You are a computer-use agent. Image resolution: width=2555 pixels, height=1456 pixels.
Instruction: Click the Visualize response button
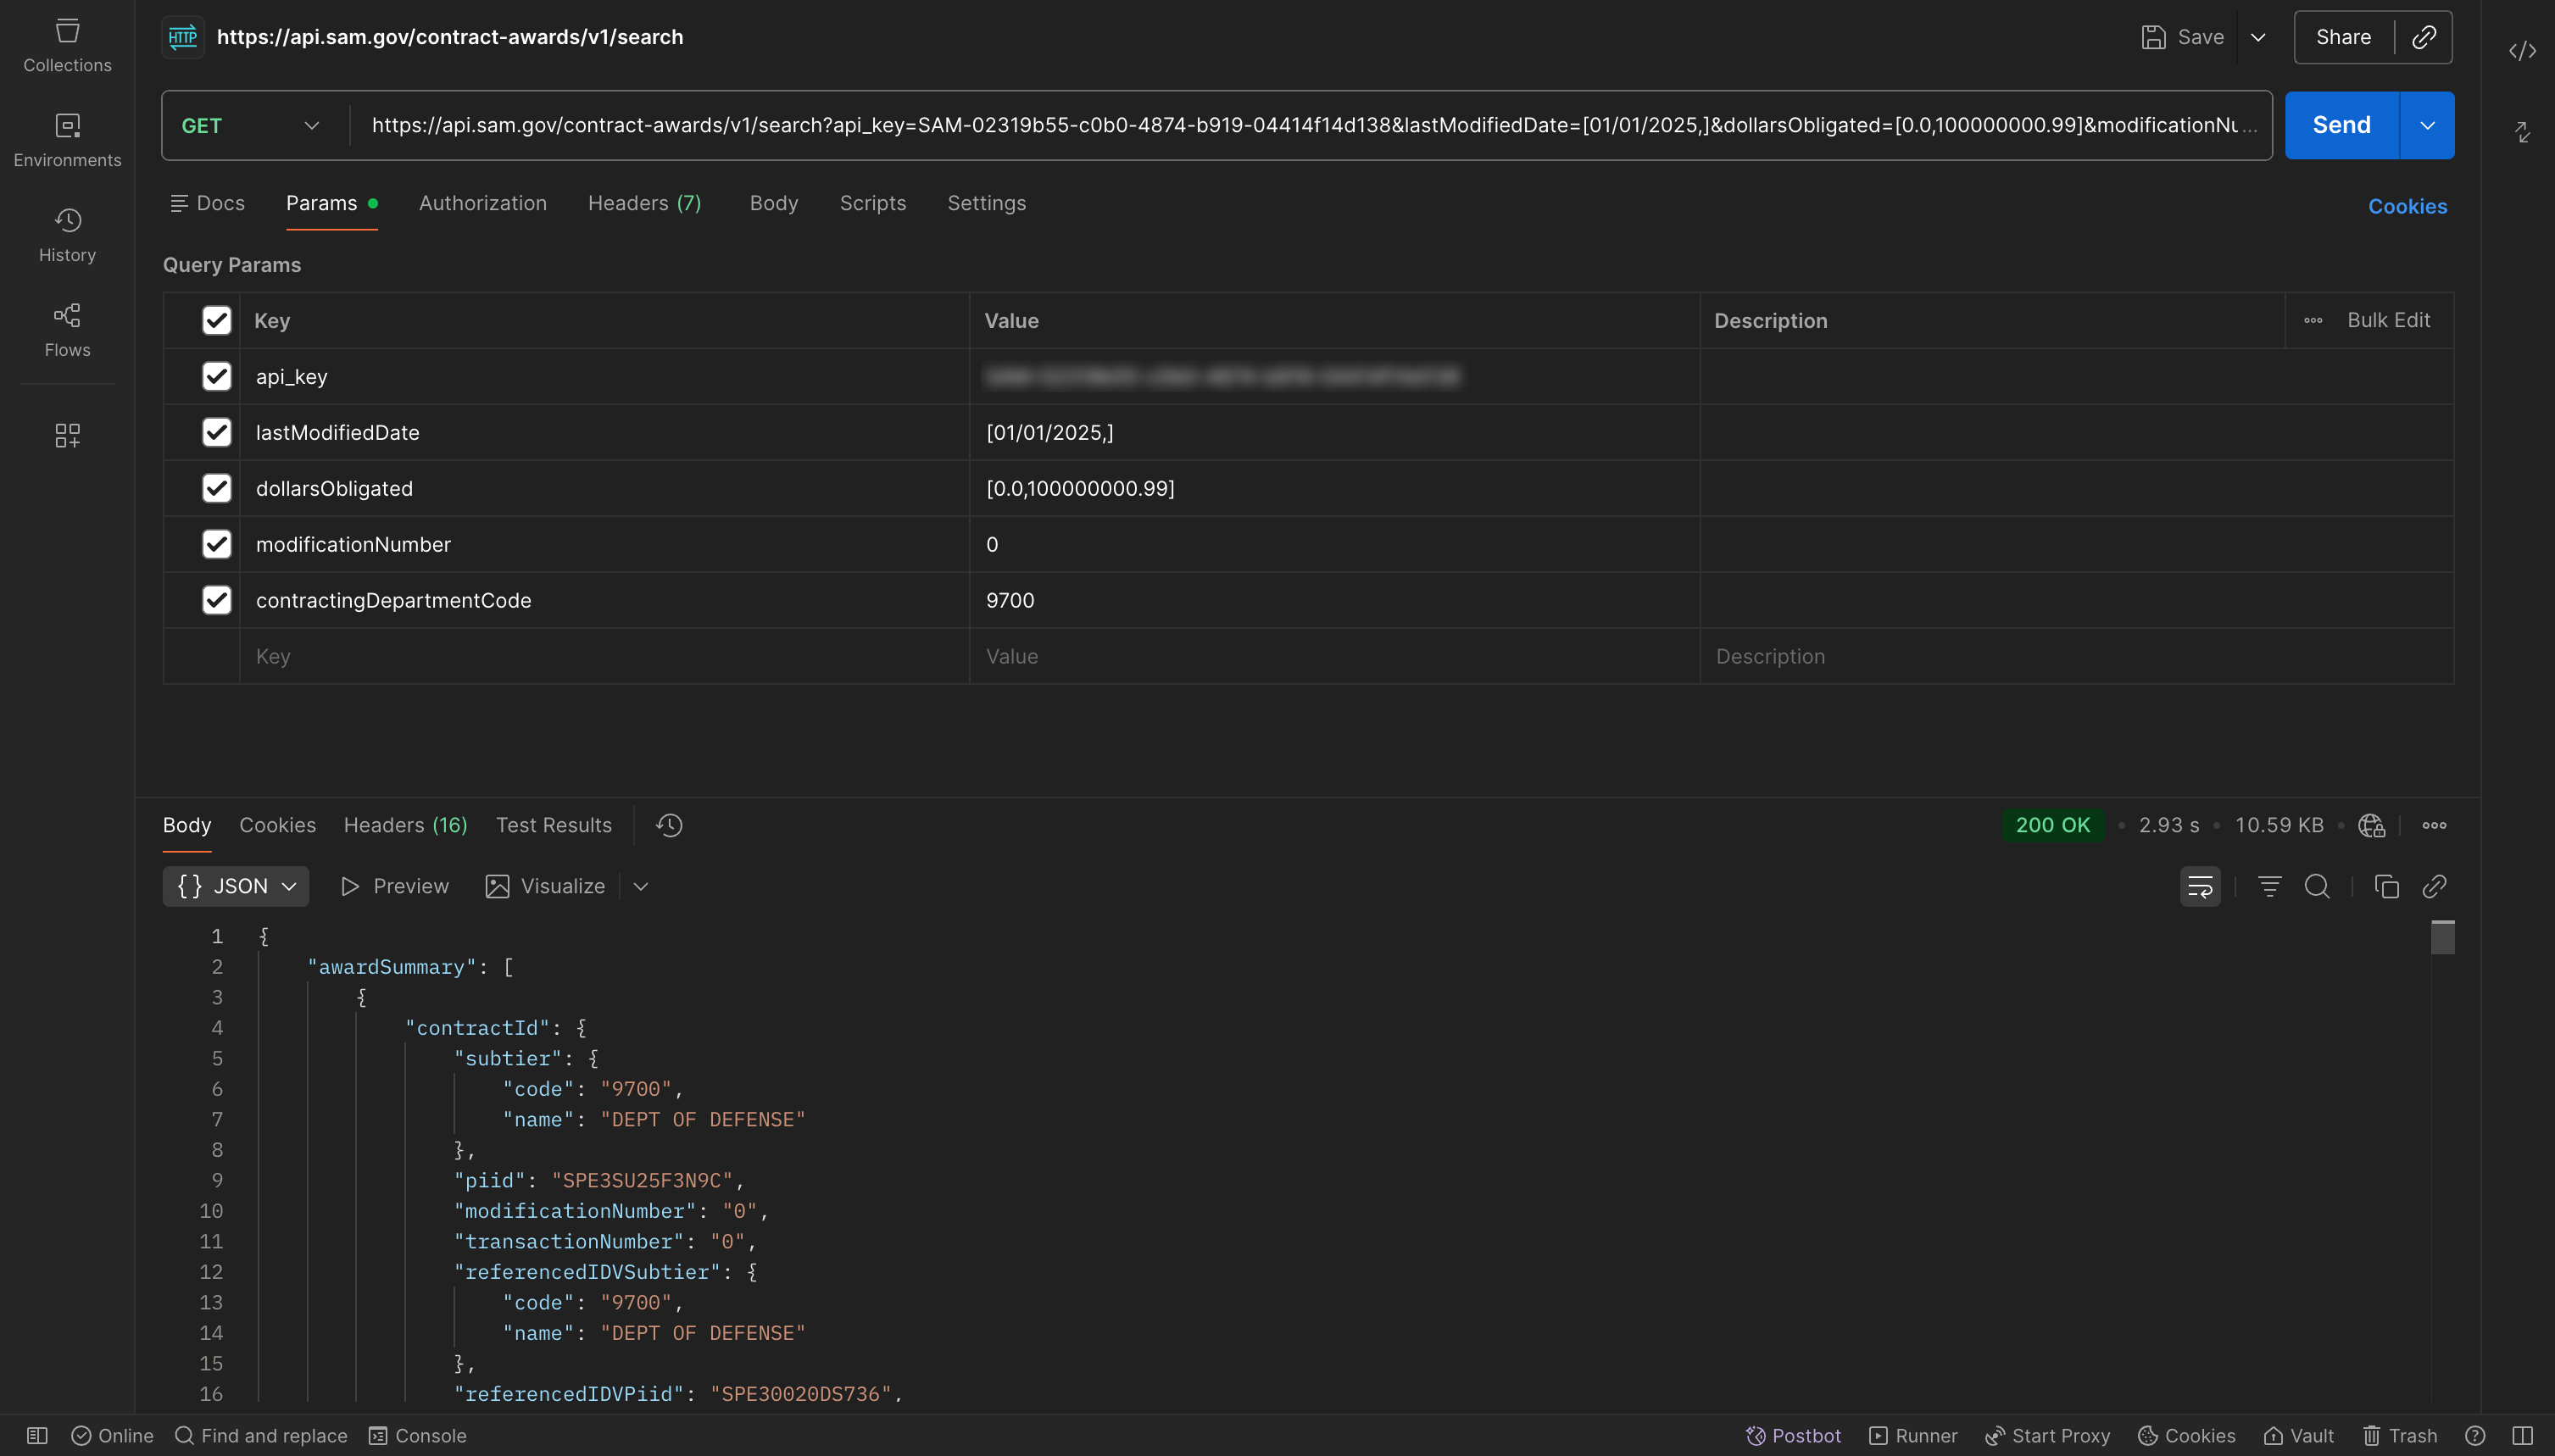(545, 886)
